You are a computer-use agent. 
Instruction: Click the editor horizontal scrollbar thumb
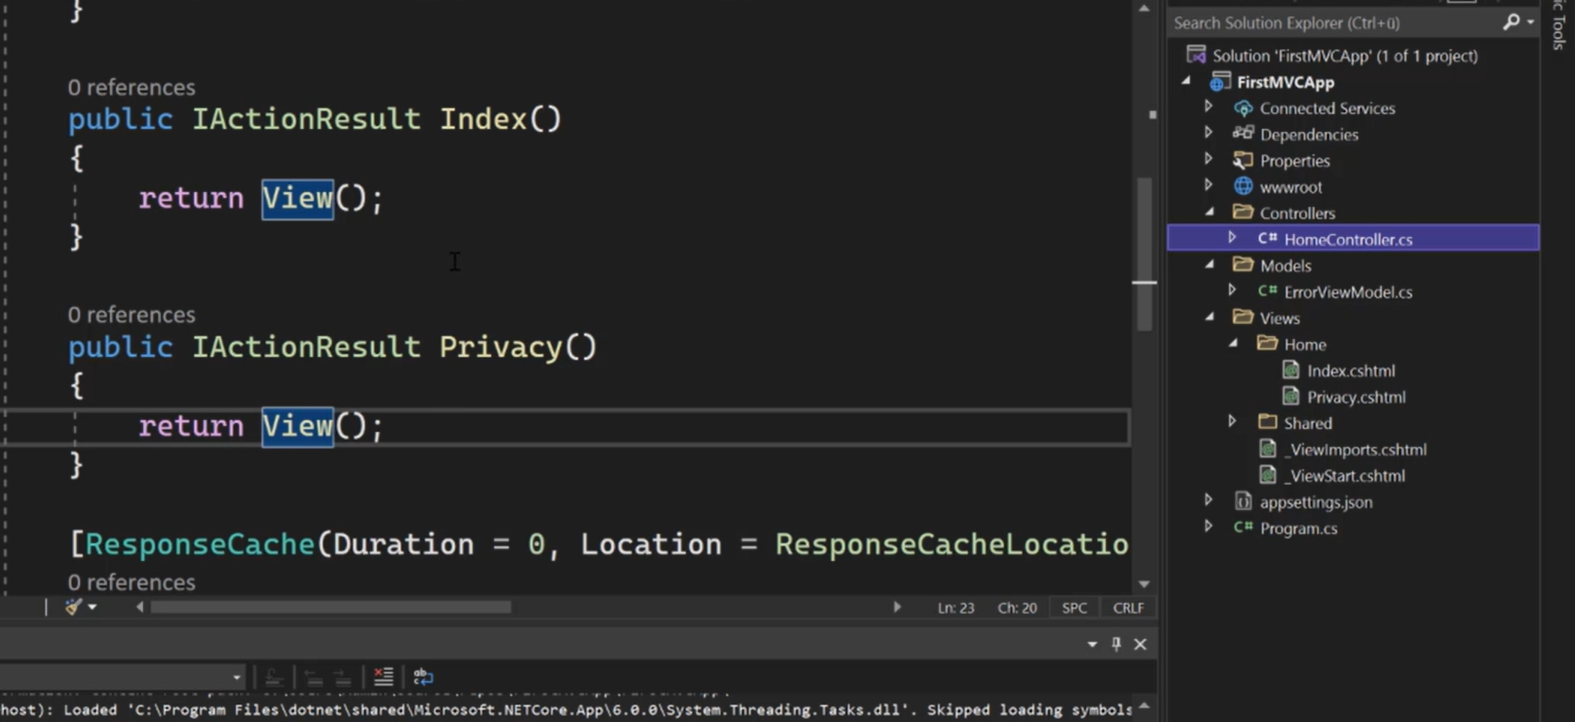(330, 607)
